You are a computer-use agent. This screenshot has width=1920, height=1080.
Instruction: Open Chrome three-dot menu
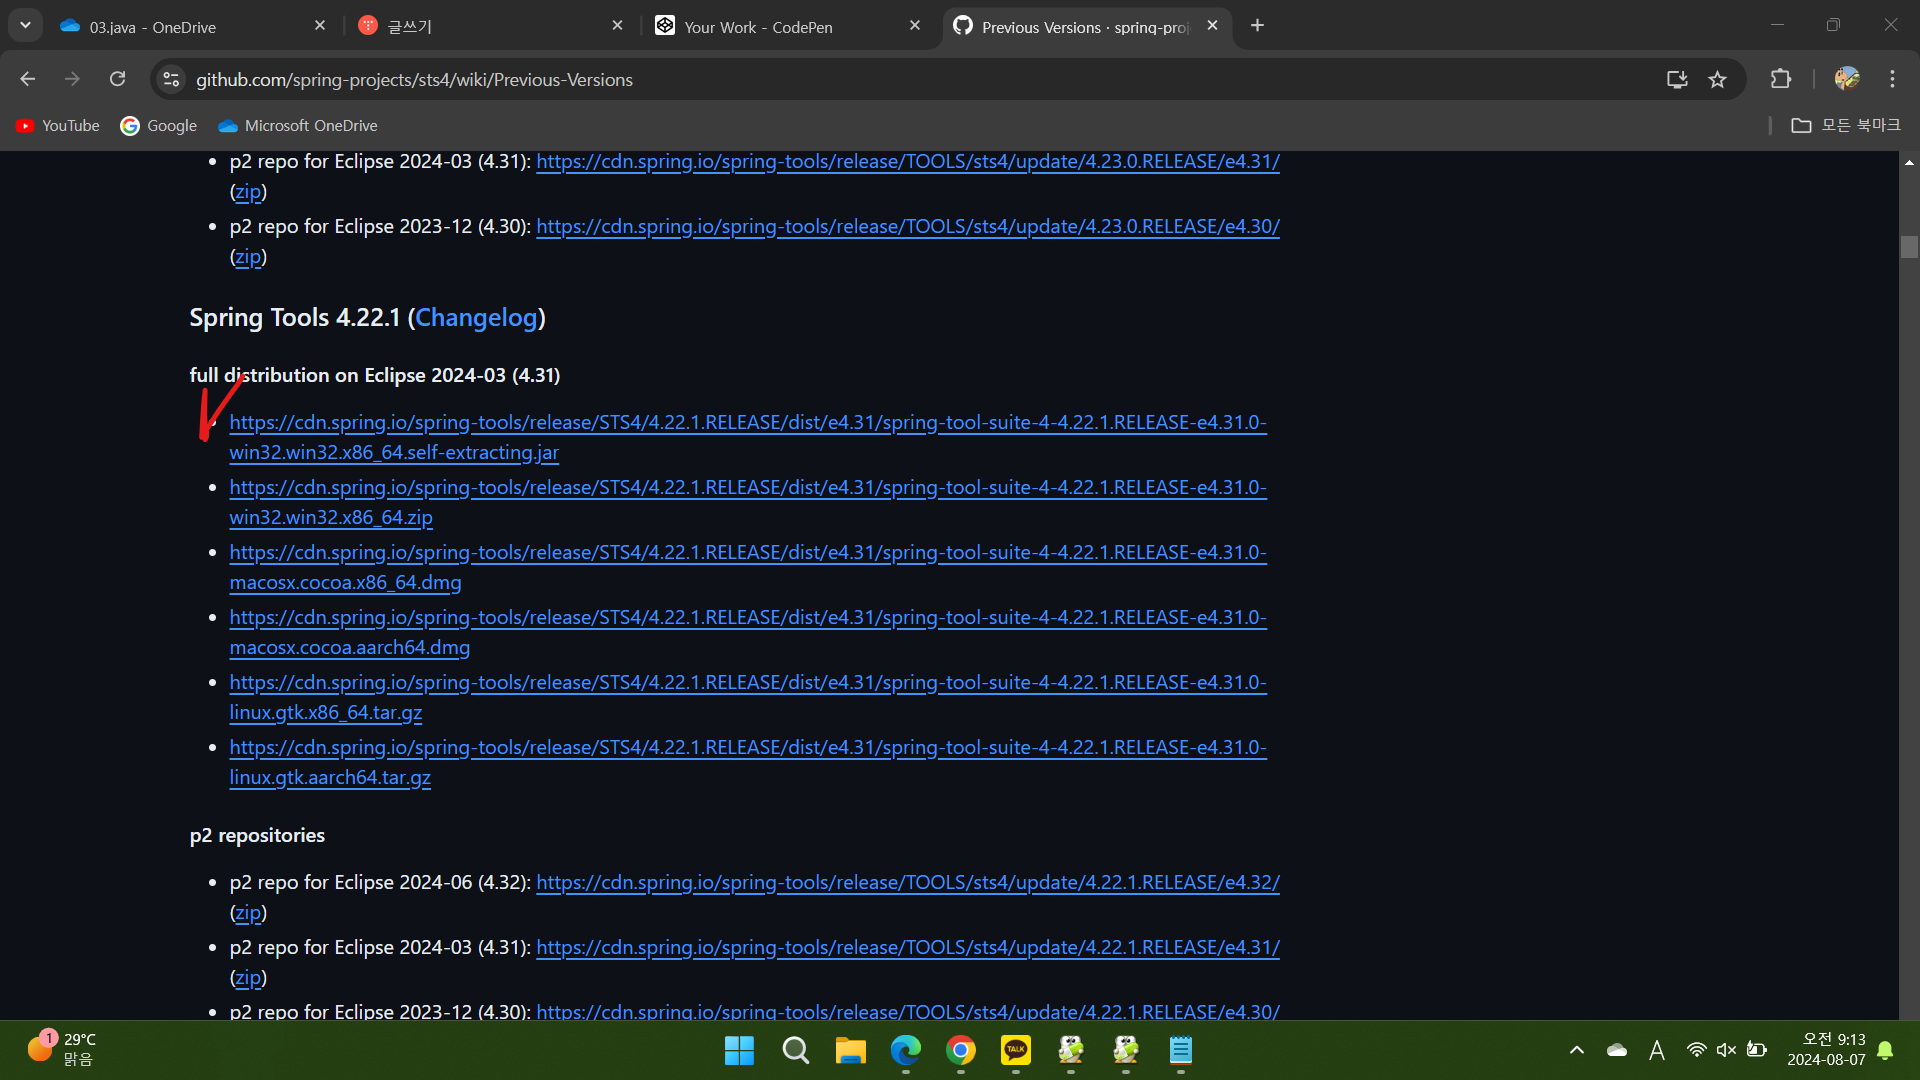[1892, 79]
